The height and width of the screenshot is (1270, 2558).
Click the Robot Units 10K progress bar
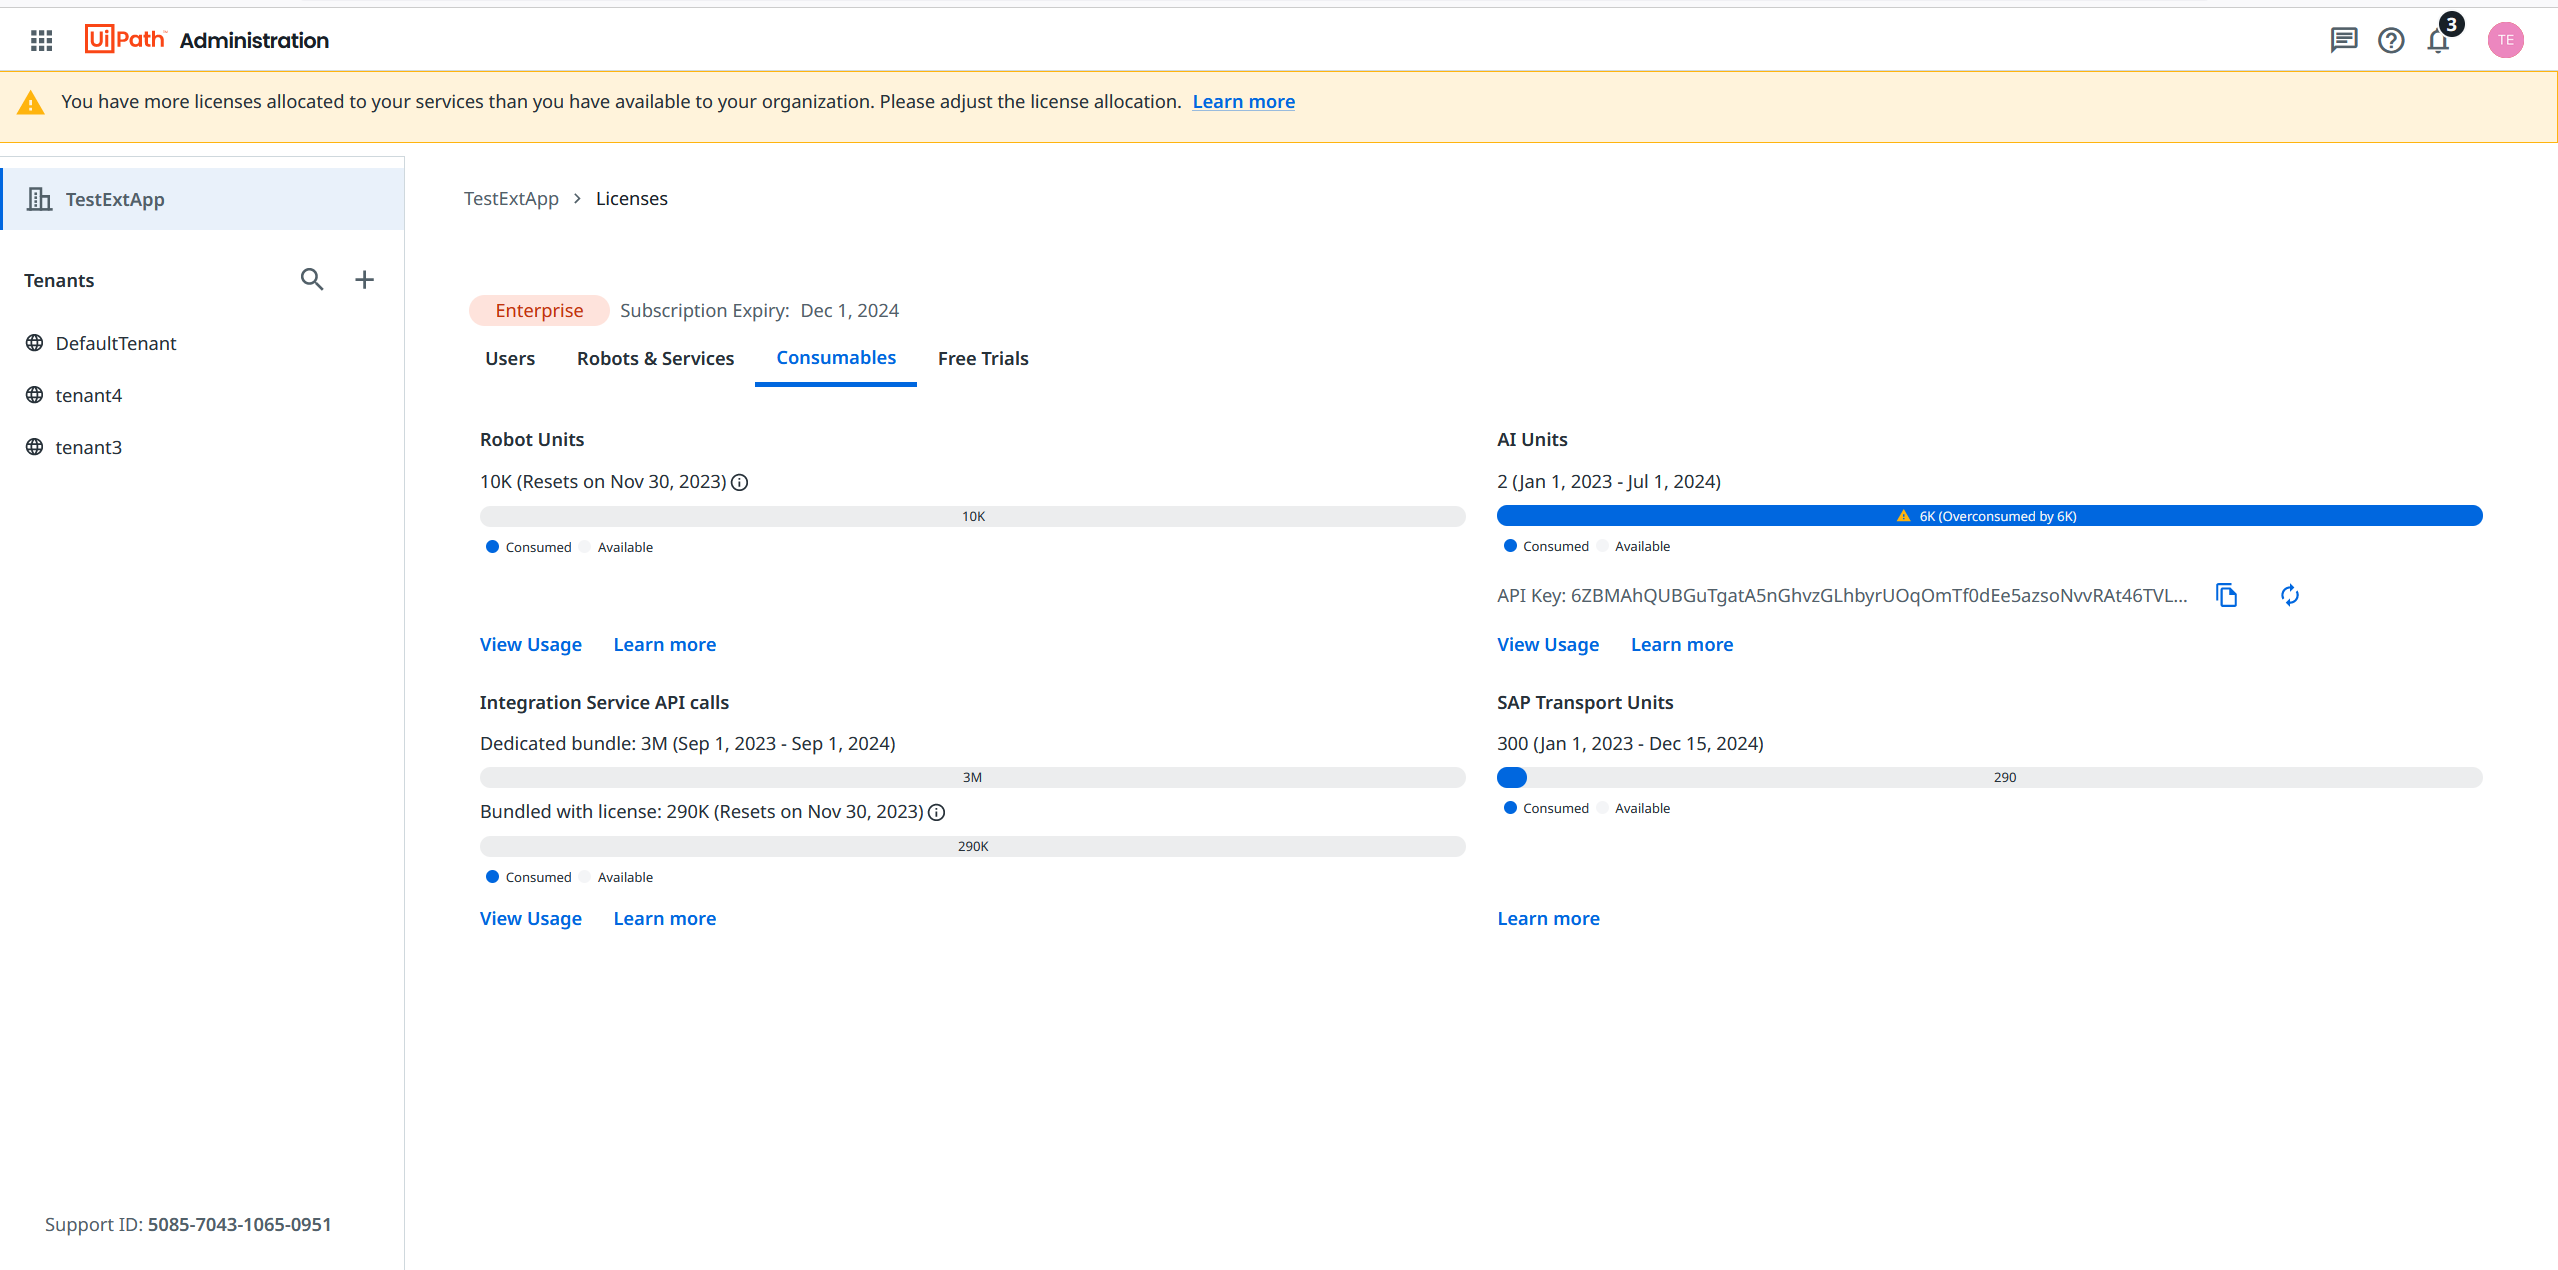pos(973,516)
